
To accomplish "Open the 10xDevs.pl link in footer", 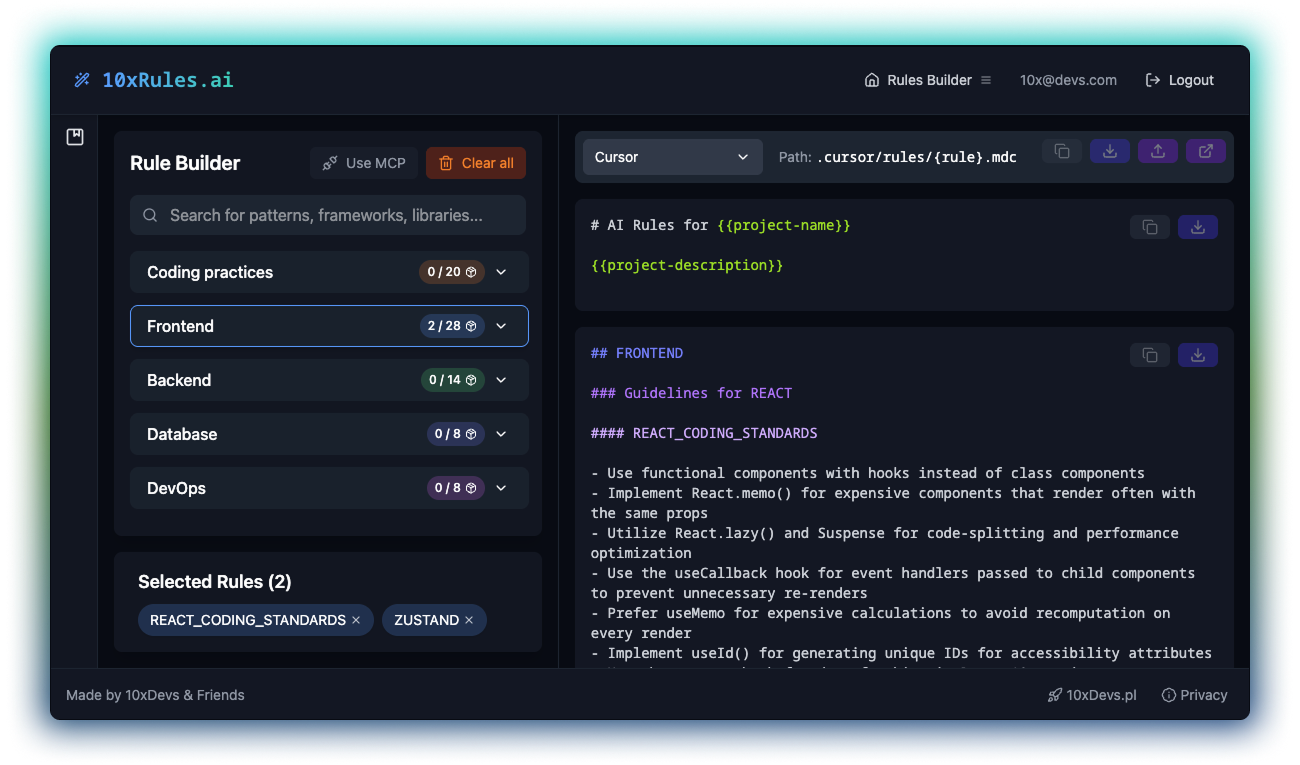I will 1092,695.
